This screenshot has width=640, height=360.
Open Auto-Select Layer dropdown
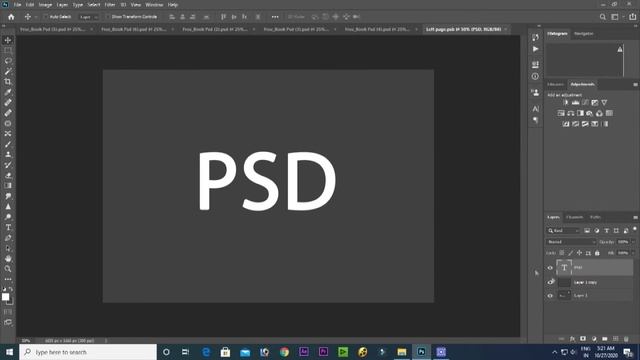[89, 17]
